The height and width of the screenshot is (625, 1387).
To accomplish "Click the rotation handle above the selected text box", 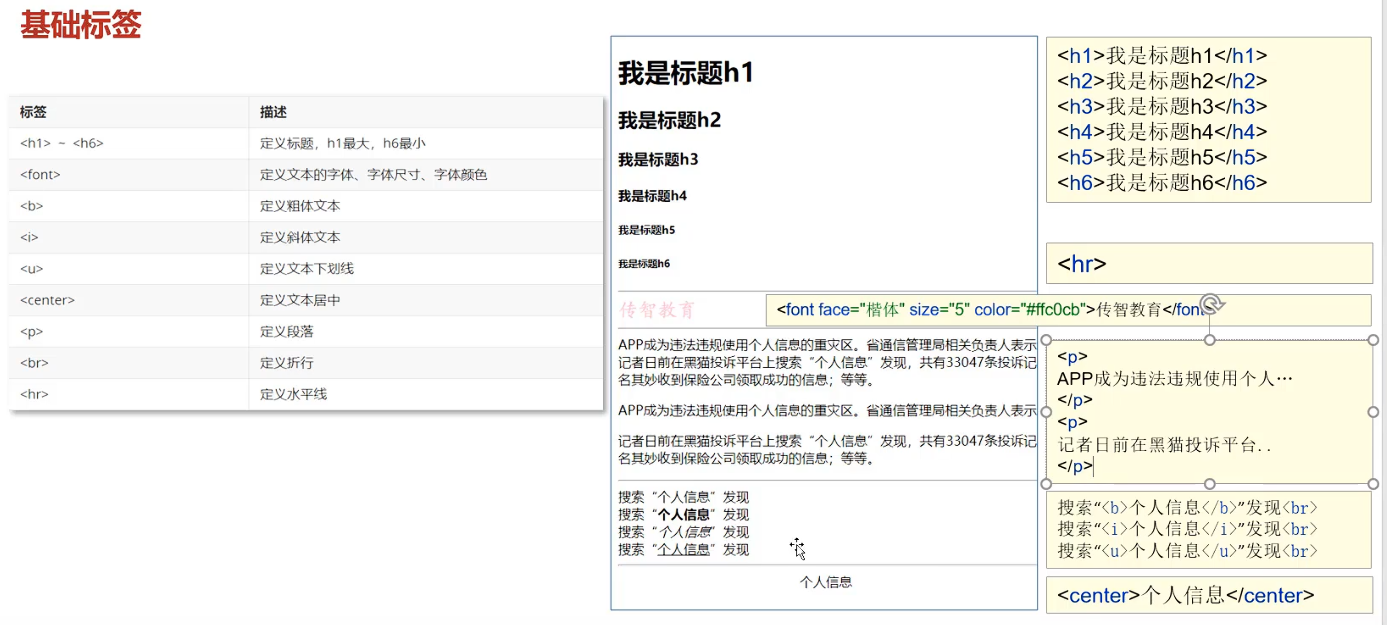I will click(1210, 304).
